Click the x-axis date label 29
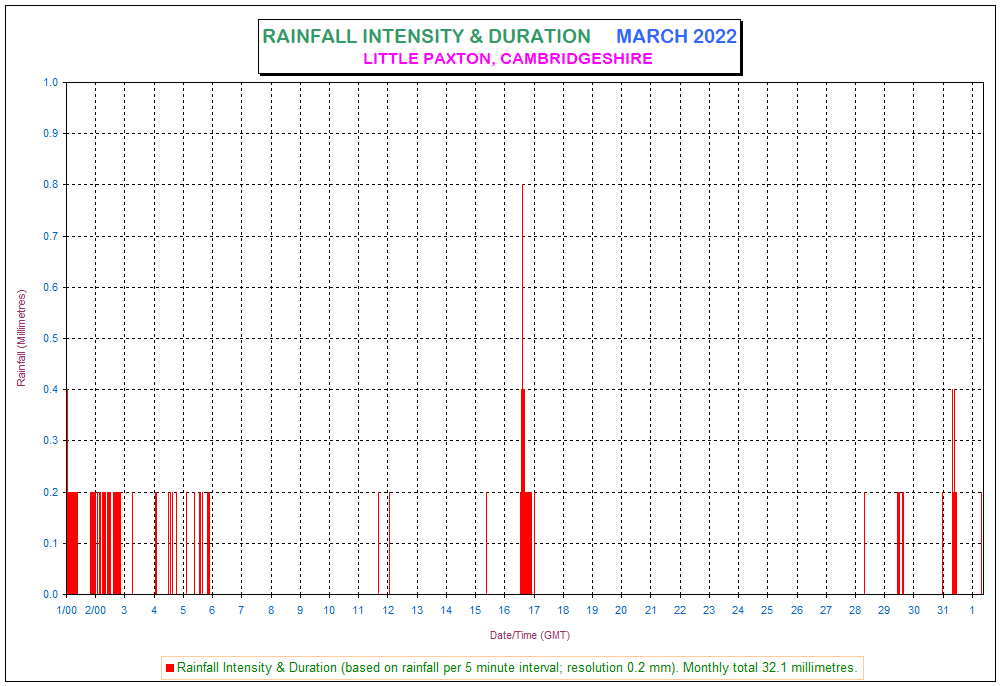Image resolution: width=1001 pixels, height=686 pixels. (884, 610)
